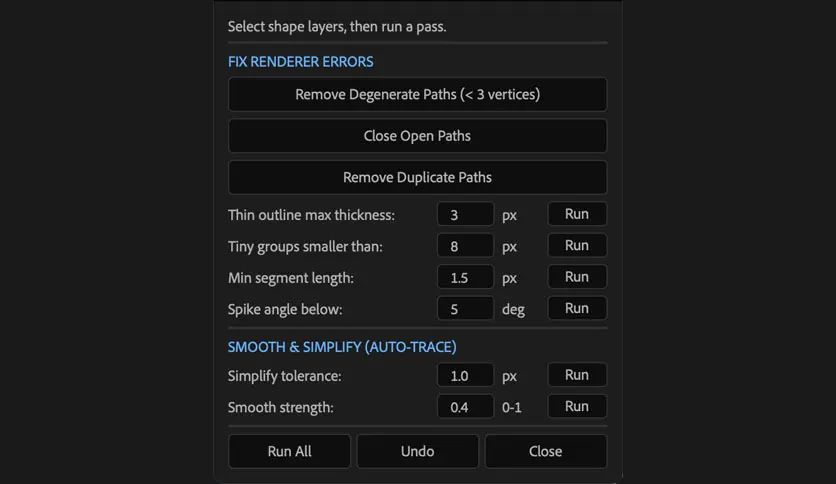This screenshot has height=484, width=836.
Task: Focus the Min segment length field
Action: pos(465,277)
